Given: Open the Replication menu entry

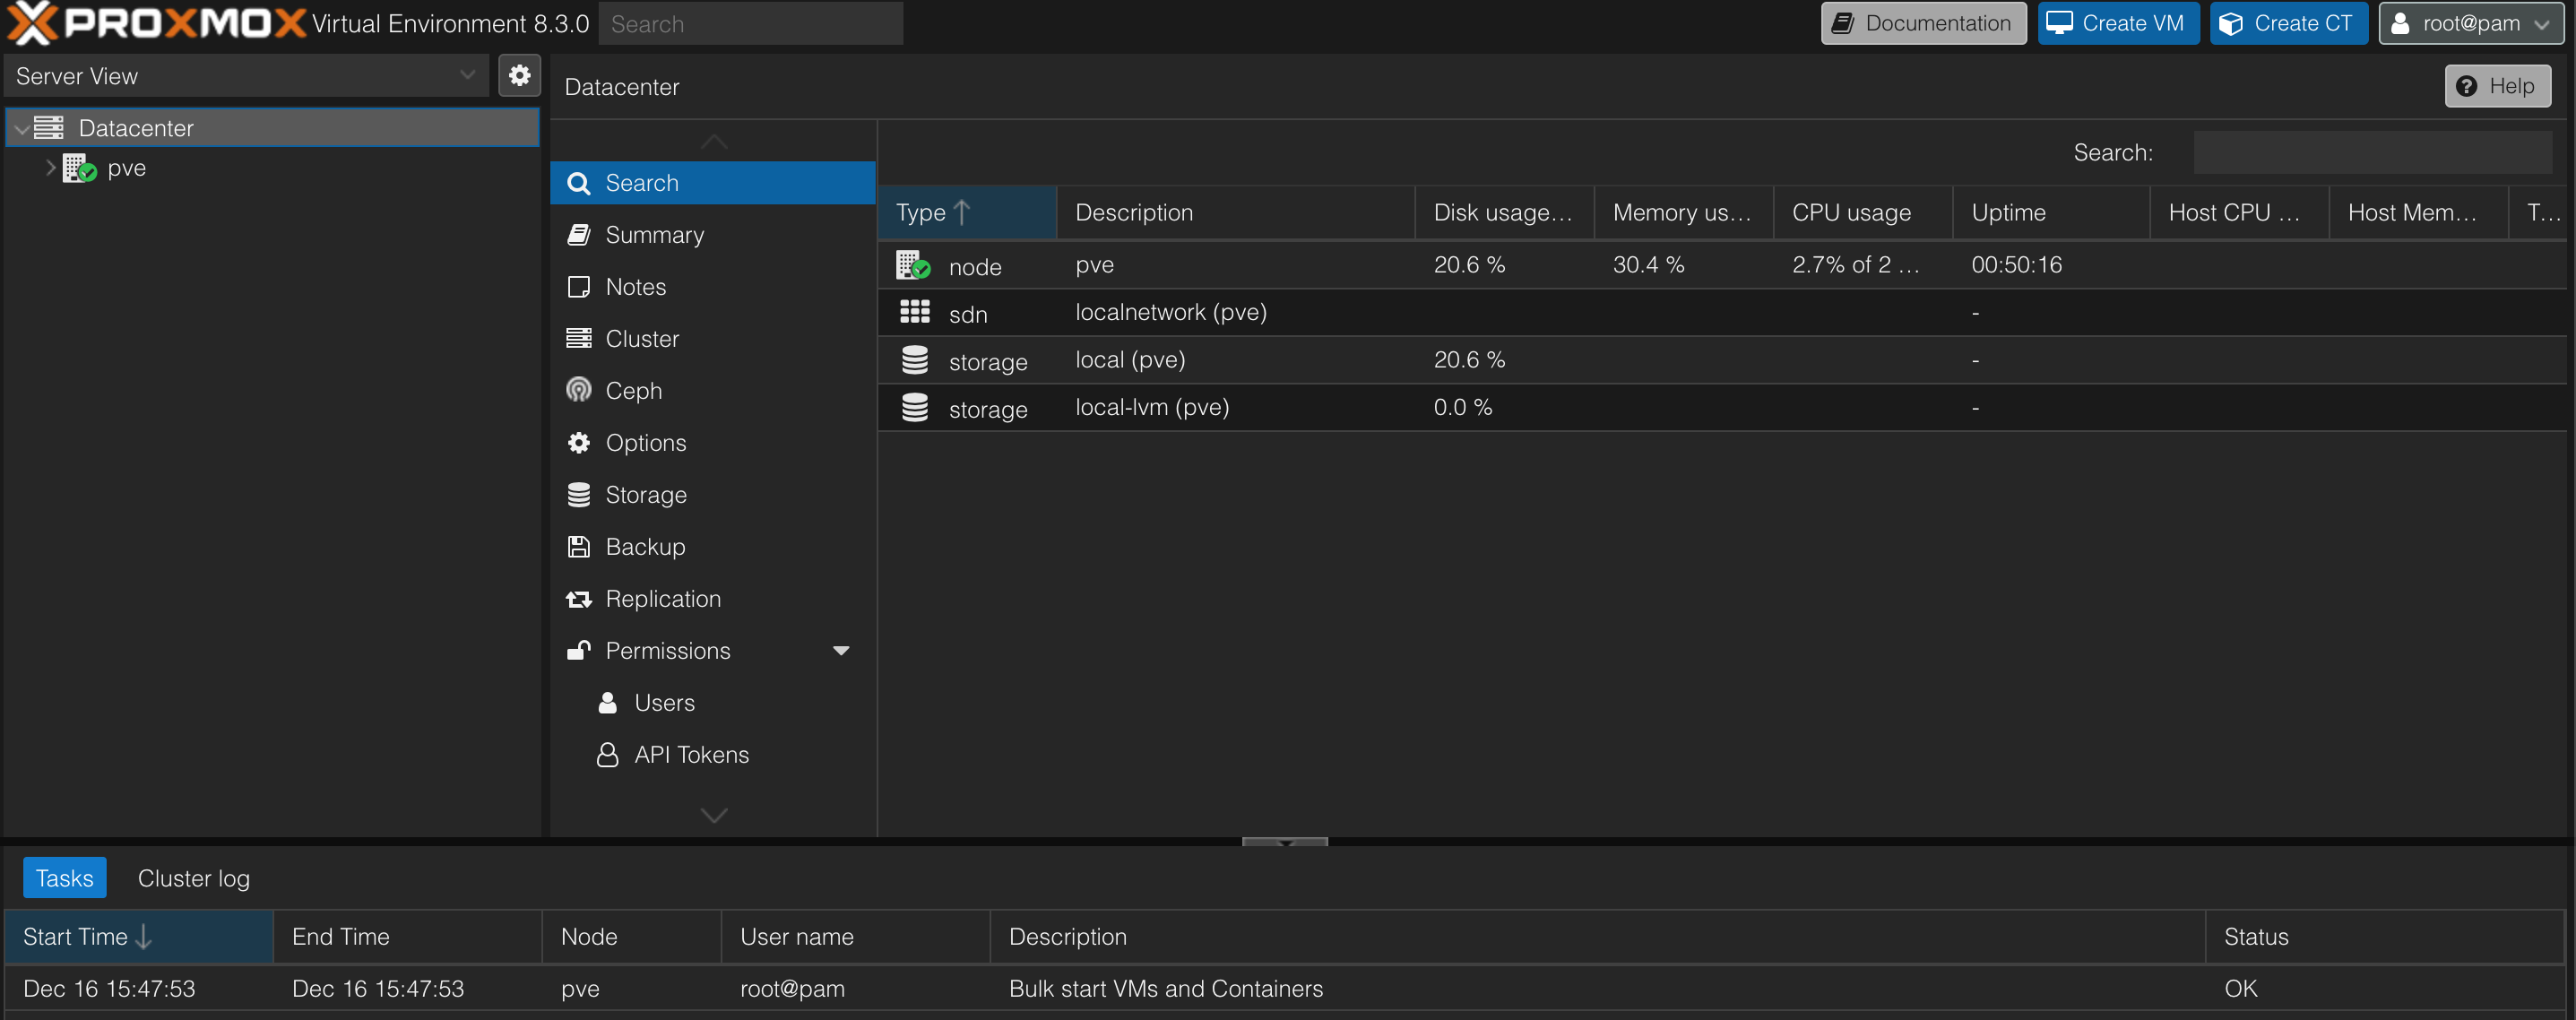Looking at the screenshot, I should (x=662, y=598).
